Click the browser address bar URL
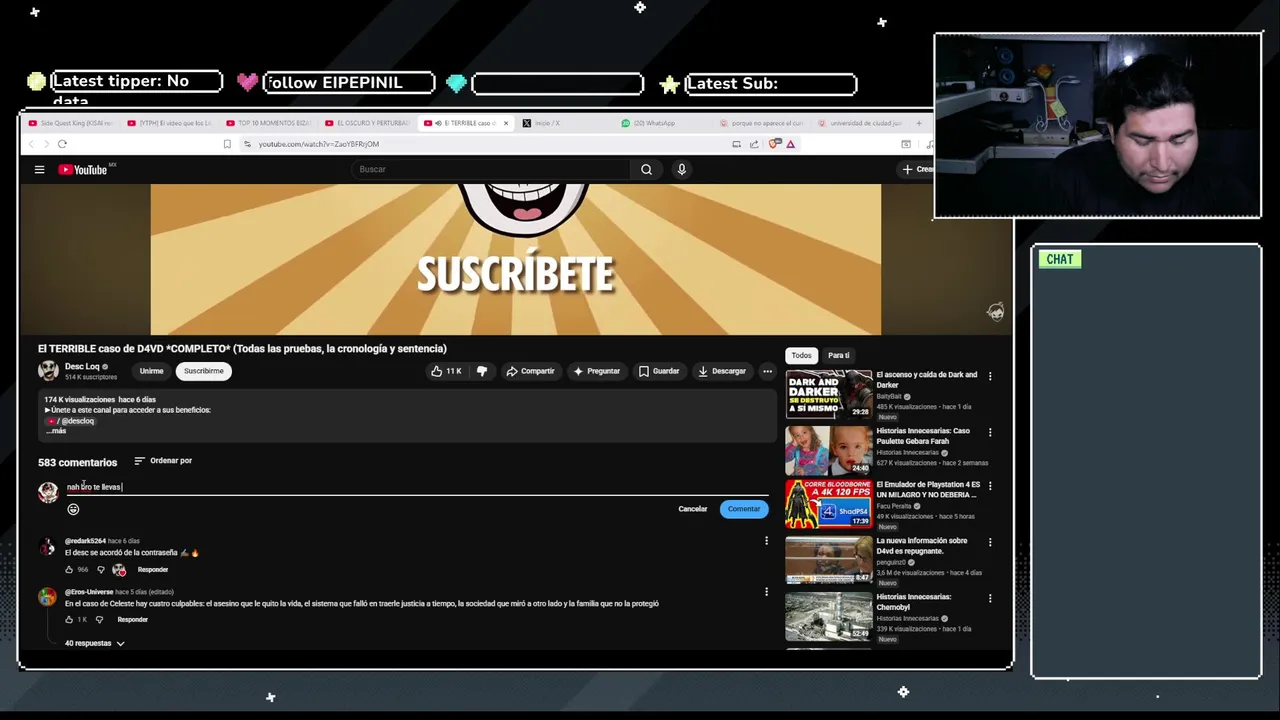The width and height of the screenshot is (1280, 720). [x=319, y=144]
